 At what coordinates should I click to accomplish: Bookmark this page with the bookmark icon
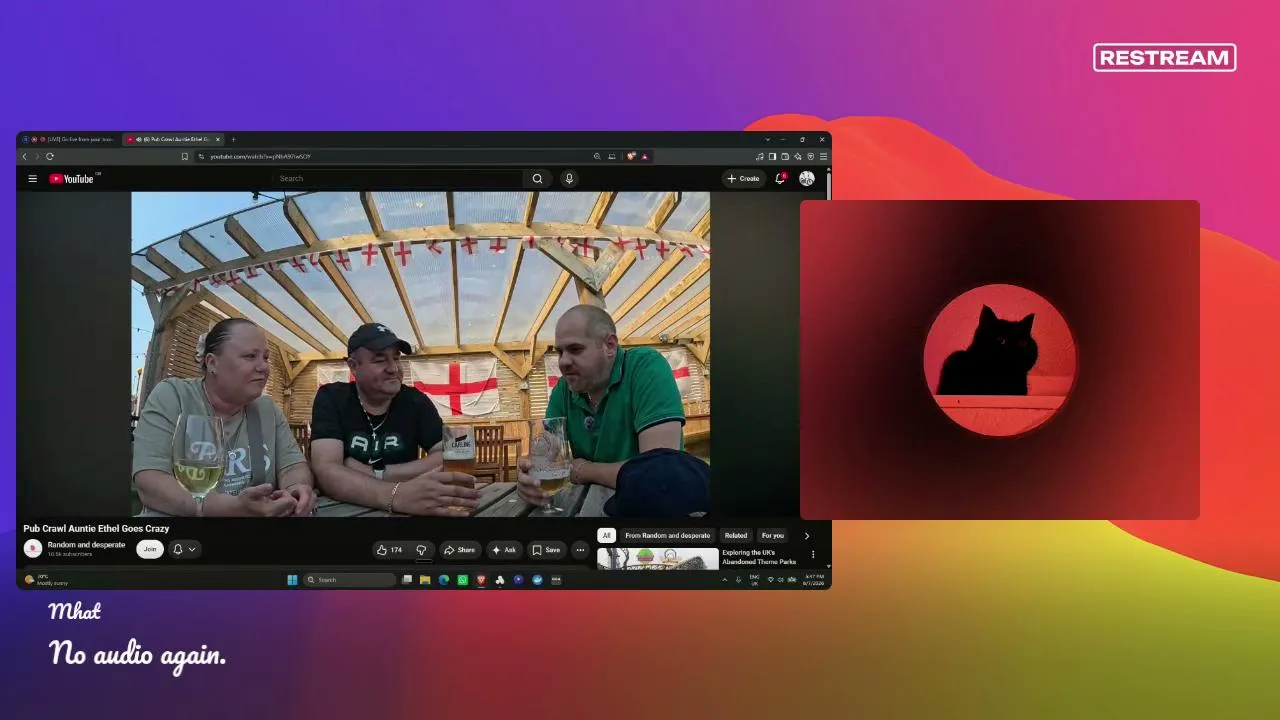[x=184, y=156]
